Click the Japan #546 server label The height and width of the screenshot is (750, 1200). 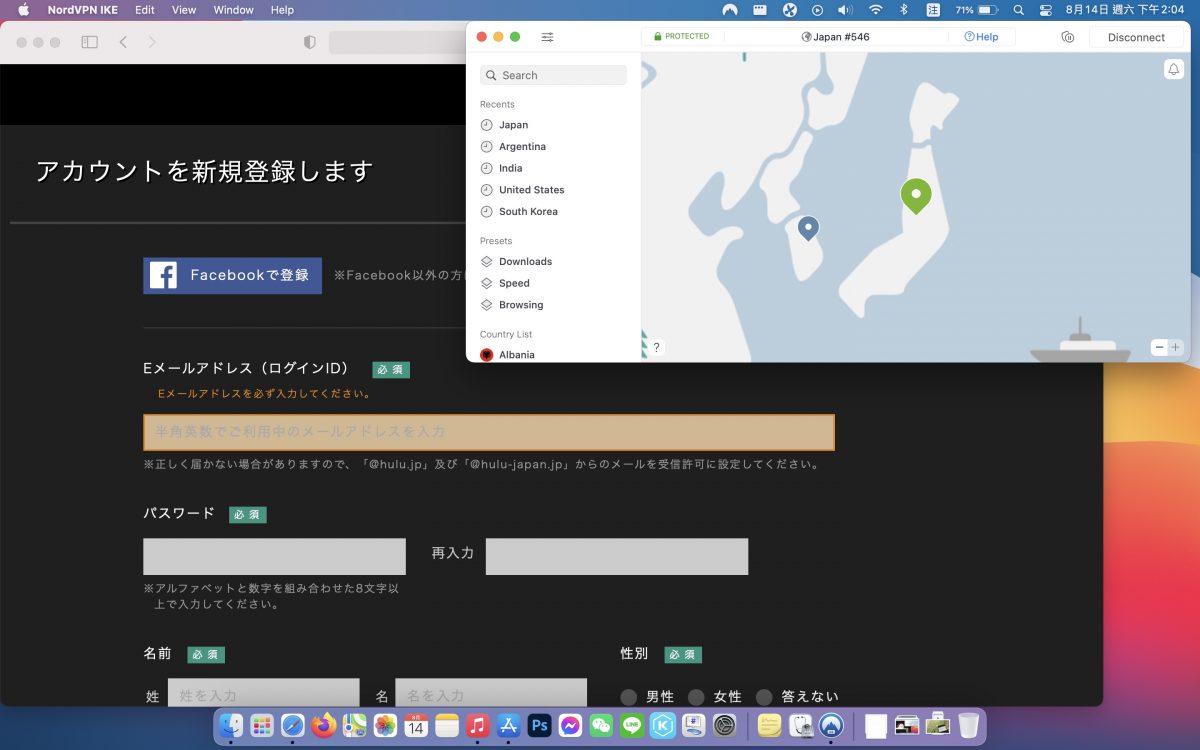[x=836, y=37]
